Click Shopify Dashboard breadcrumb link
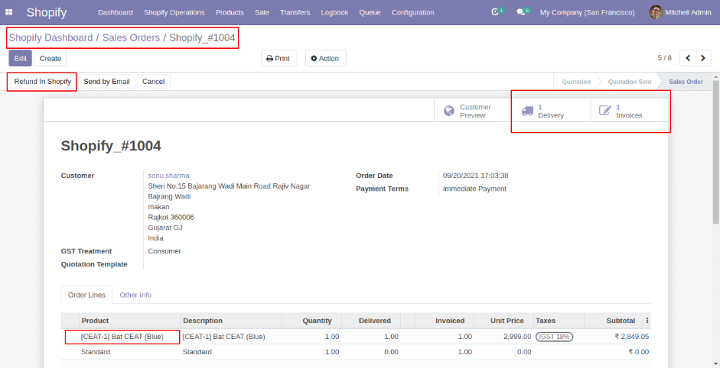Screen dimensions: 720x368 (51, 38)
